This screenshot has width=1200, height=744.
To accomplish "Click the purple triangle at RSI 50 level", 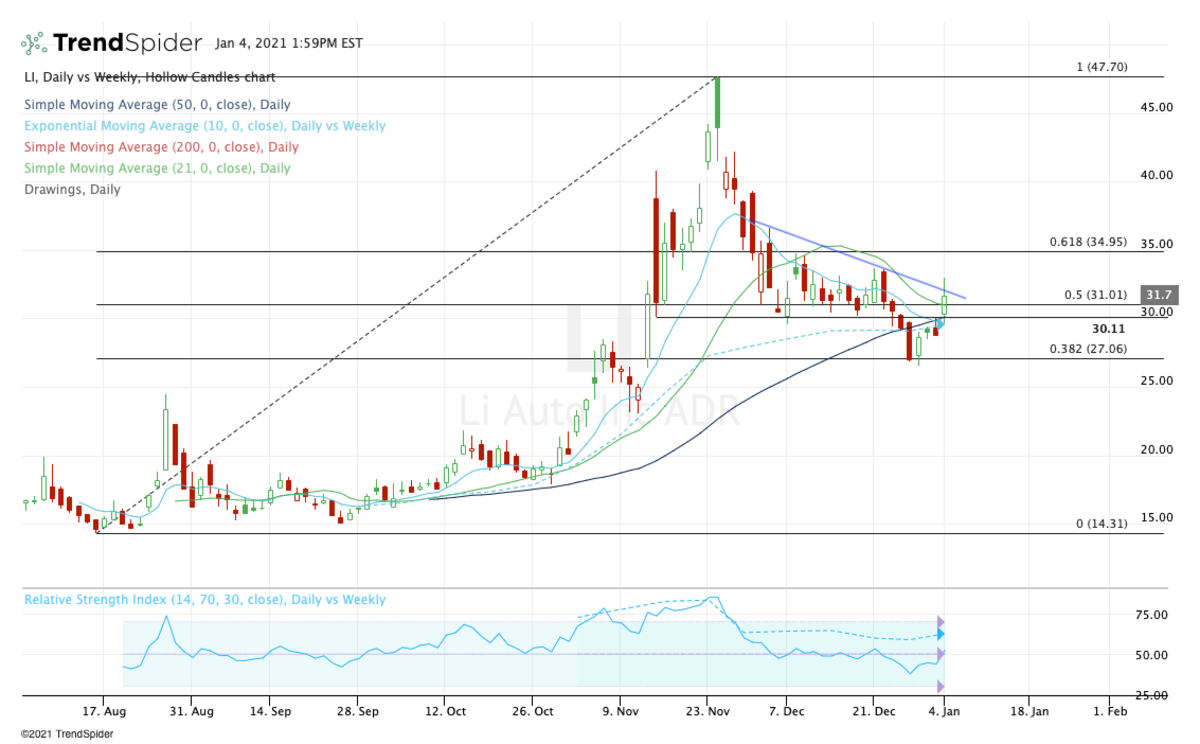I will 940,654.
